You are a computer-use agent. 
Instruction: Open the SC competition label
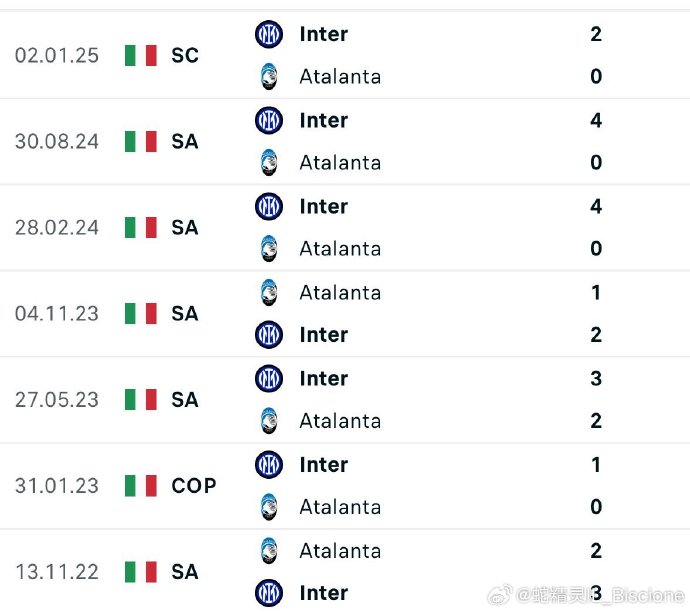click(x=185, y=55)
